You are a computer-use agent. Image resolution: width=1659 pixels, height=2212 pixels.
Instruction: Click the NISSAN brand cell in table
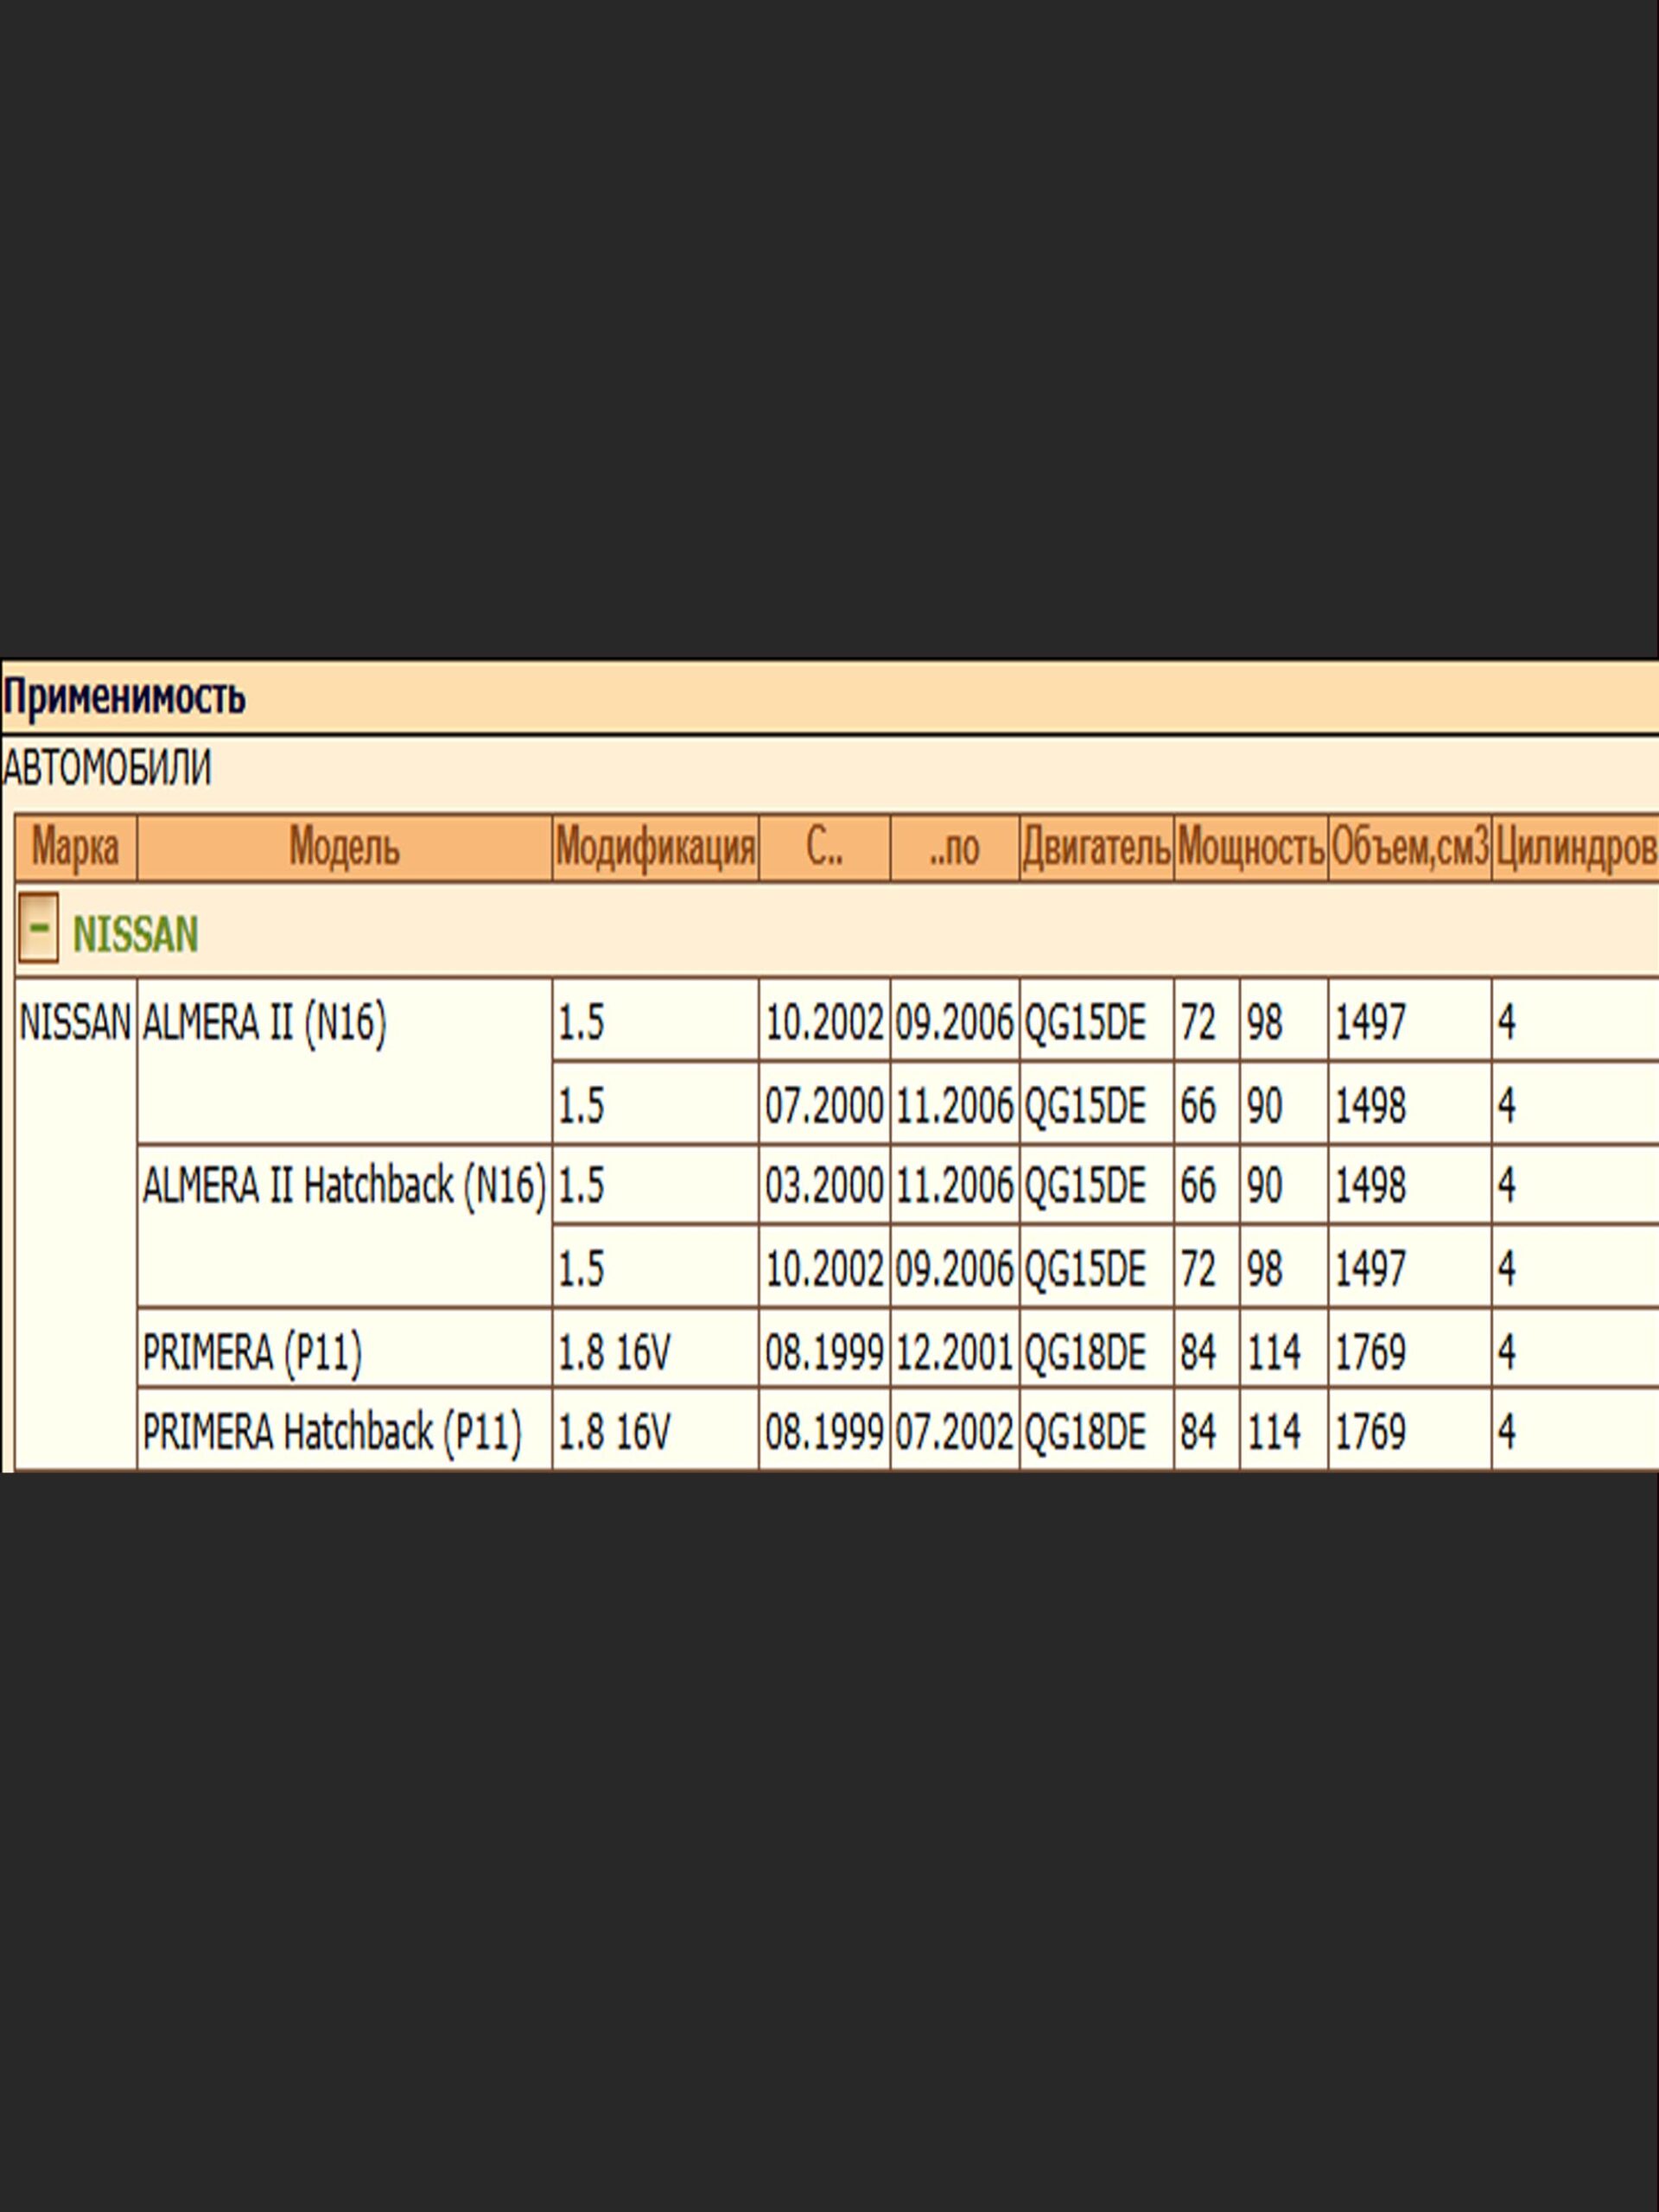tap(75, 1023)
